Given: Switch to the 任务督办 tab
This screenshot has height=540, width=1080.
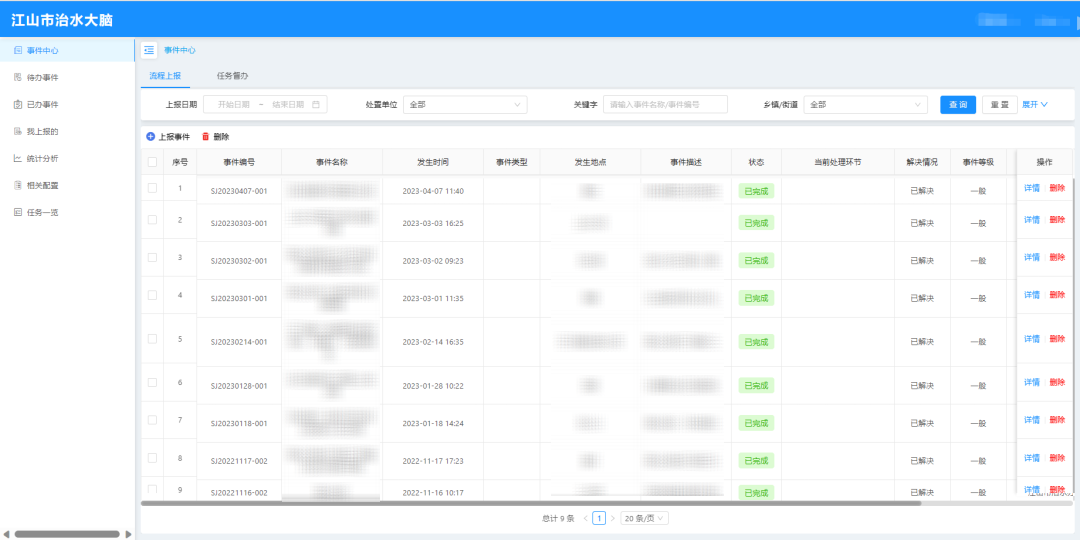Looking at the screenshot, I should (232, 76).
